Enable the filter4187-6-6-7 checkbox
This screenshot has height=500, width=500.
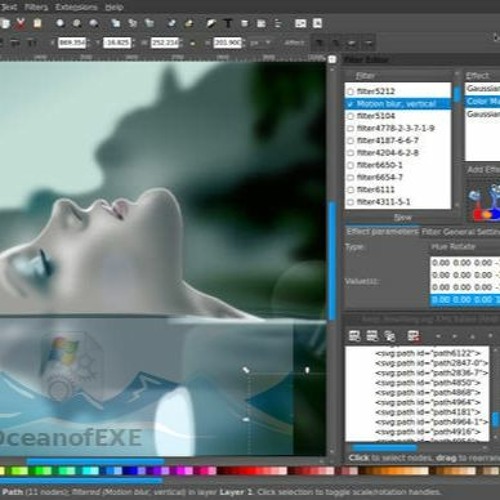click(350, 141)
